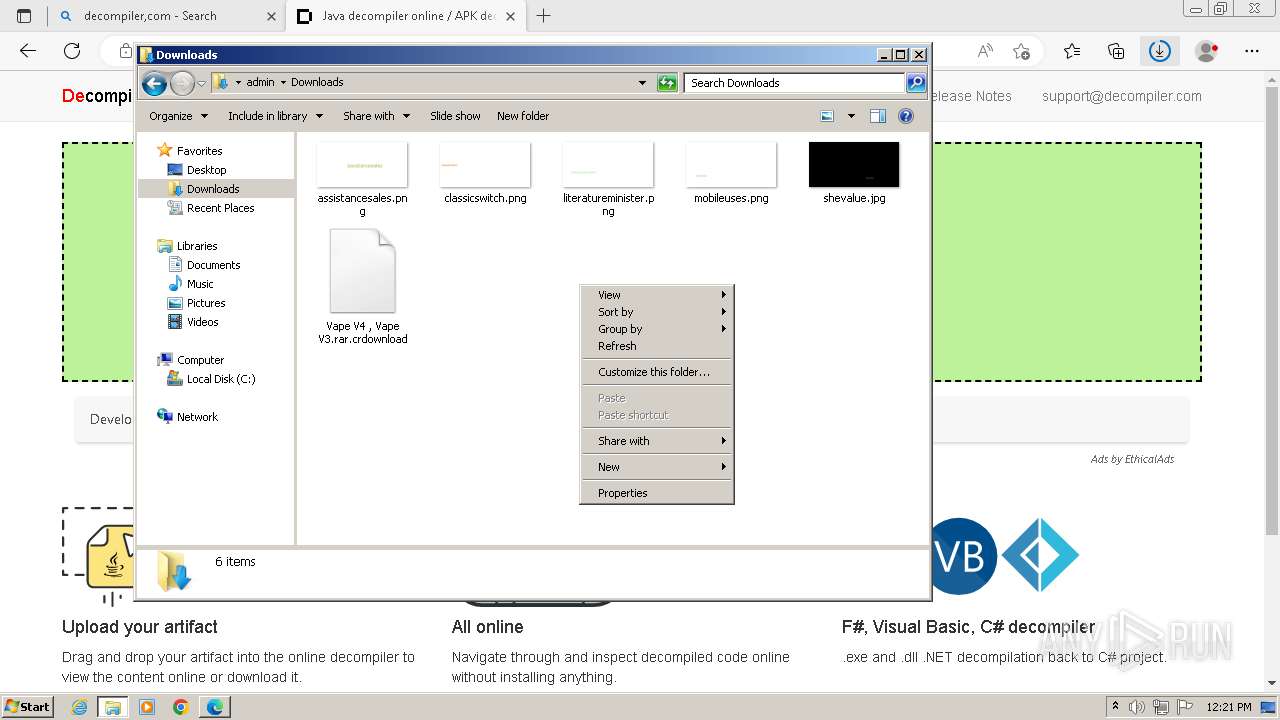Viewport: 1280px width, 720px height.
Task: Expand the view options dropdown arrow
Action: click(x=851, y=116)
